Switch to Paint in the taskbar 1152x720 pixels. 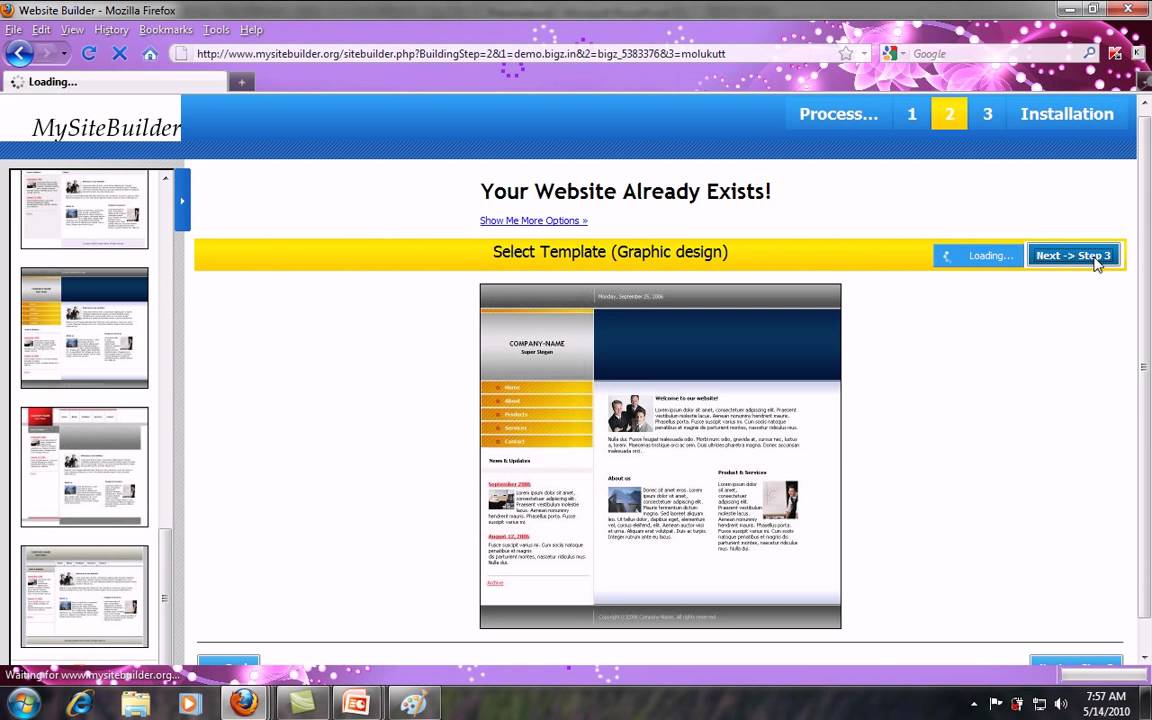pyautogui.click(x=414, y=702)
